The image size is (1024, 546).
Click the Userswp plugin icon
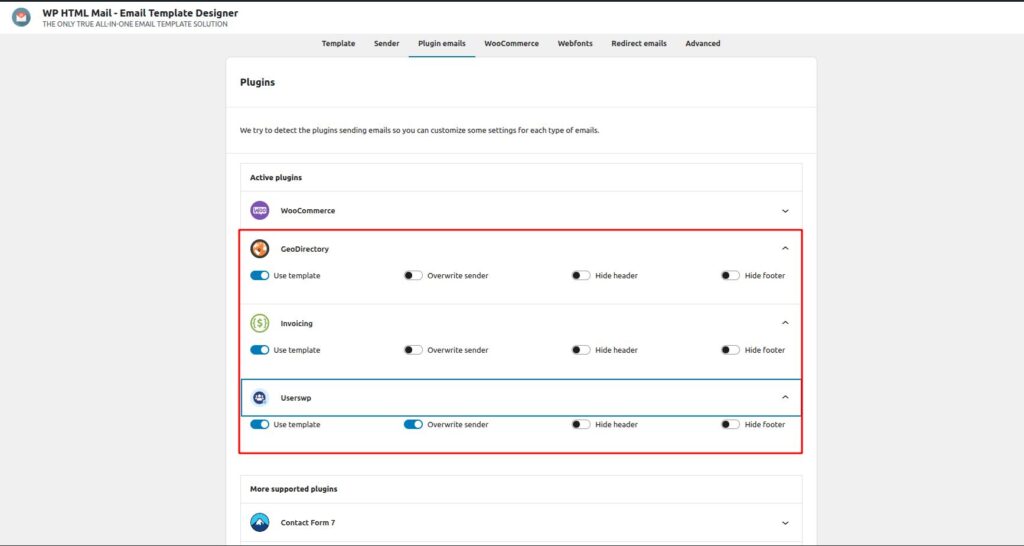point(260,397)
